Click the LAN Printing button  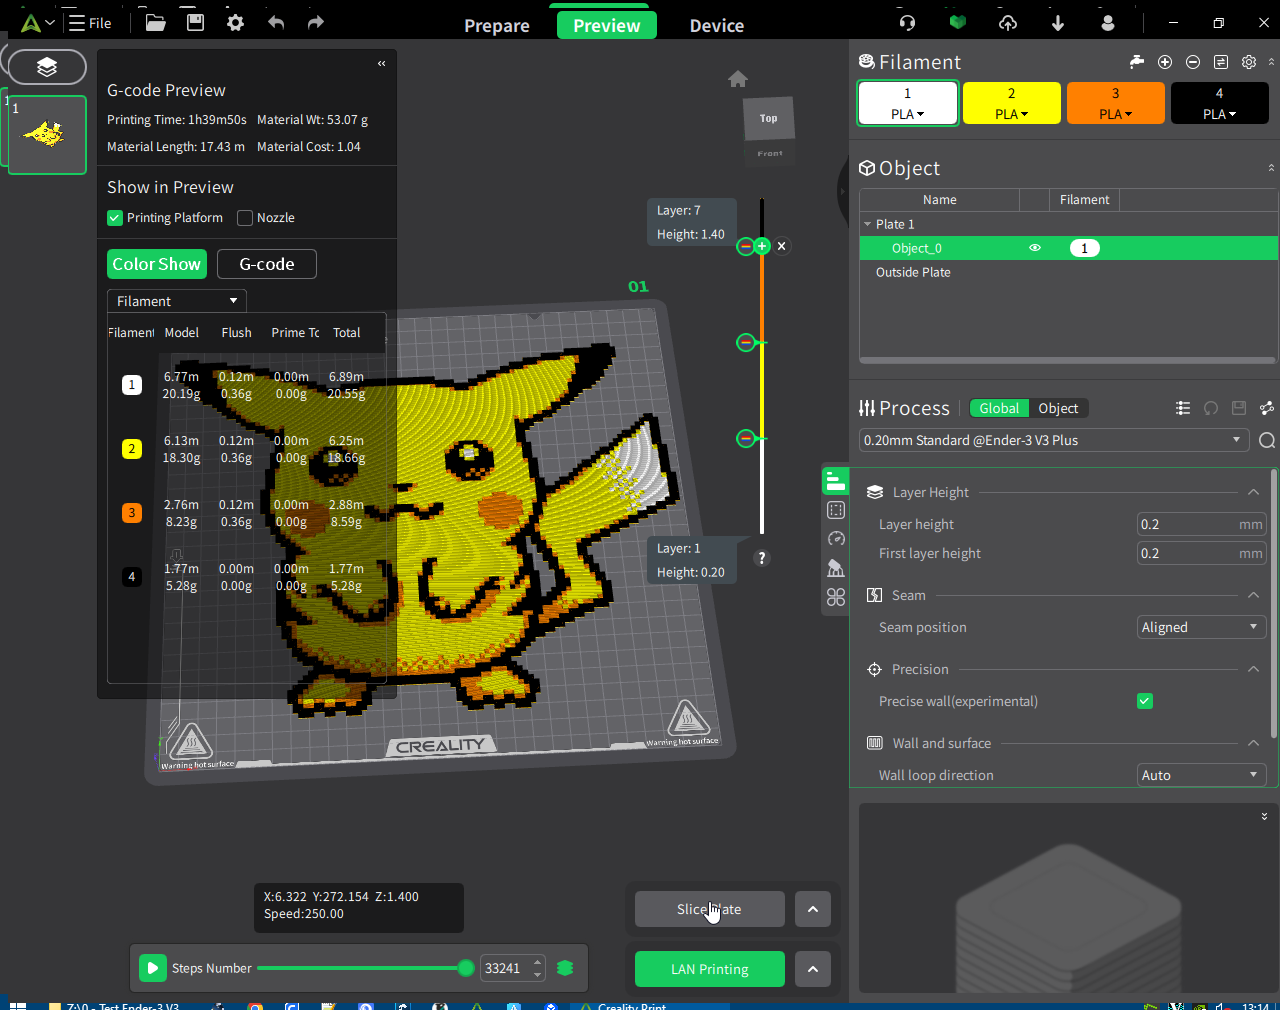coord(710,969)
